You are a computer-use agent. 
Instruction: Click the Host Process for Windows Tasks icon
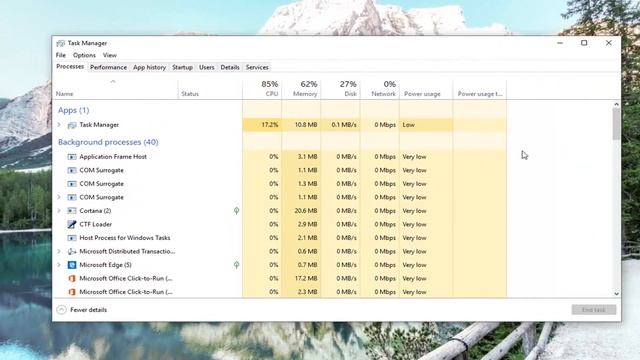(x=72, y=238)
